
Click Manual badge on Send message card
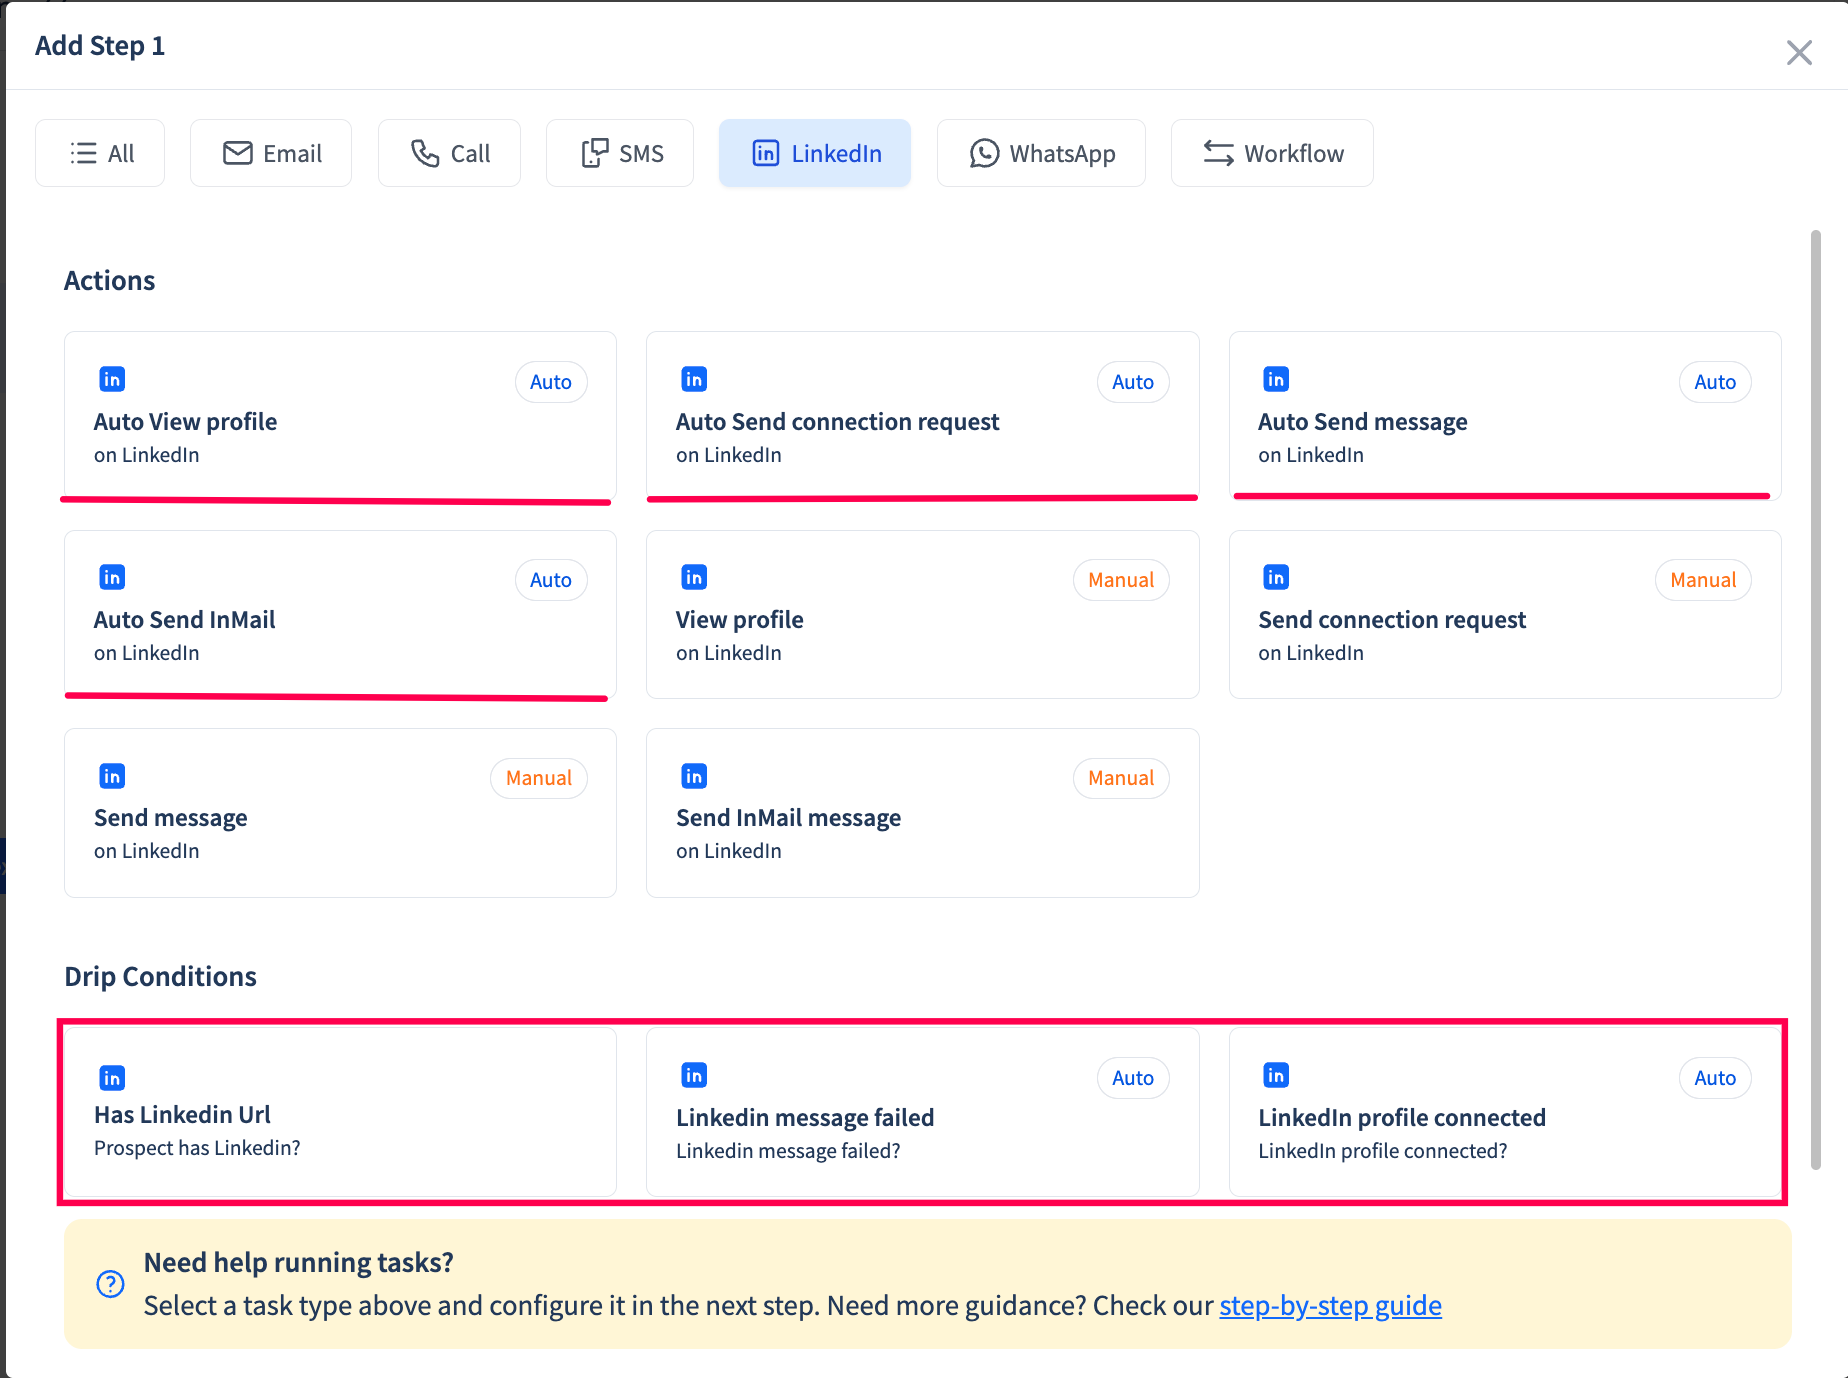(x=539, y=778)
